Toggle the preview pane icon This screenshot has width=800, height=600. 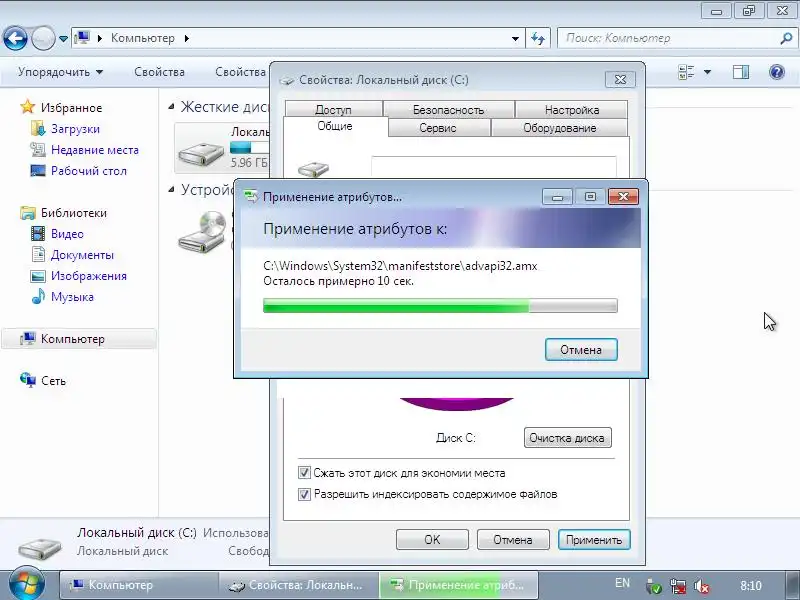click(x=741, y=72)
